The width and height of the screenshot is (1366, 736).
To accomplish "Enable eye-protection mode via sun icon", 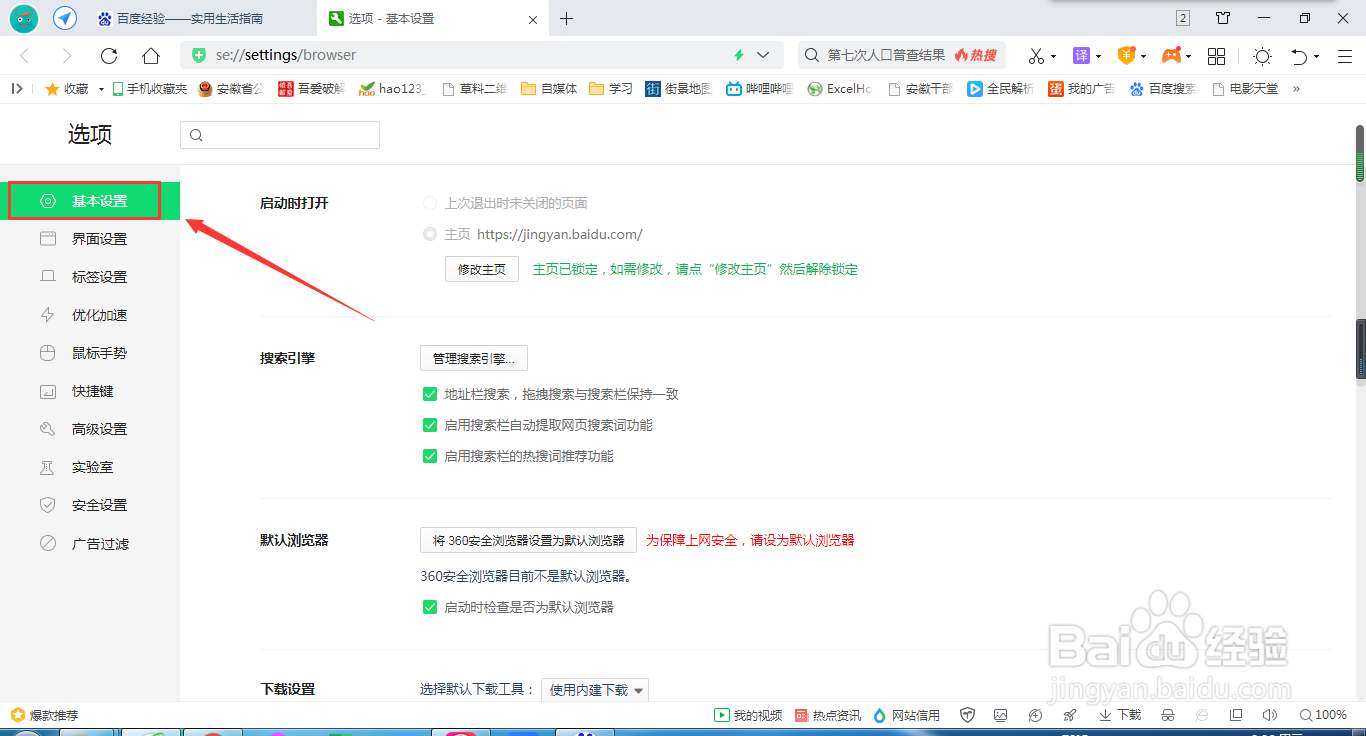I will pos(1261,55).
